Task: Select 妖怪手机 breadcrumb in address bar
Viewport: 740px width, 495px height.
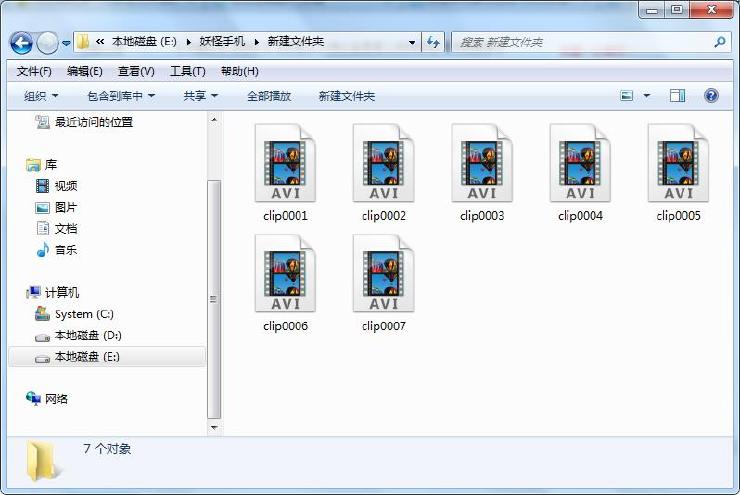Action: click(222, 42)
